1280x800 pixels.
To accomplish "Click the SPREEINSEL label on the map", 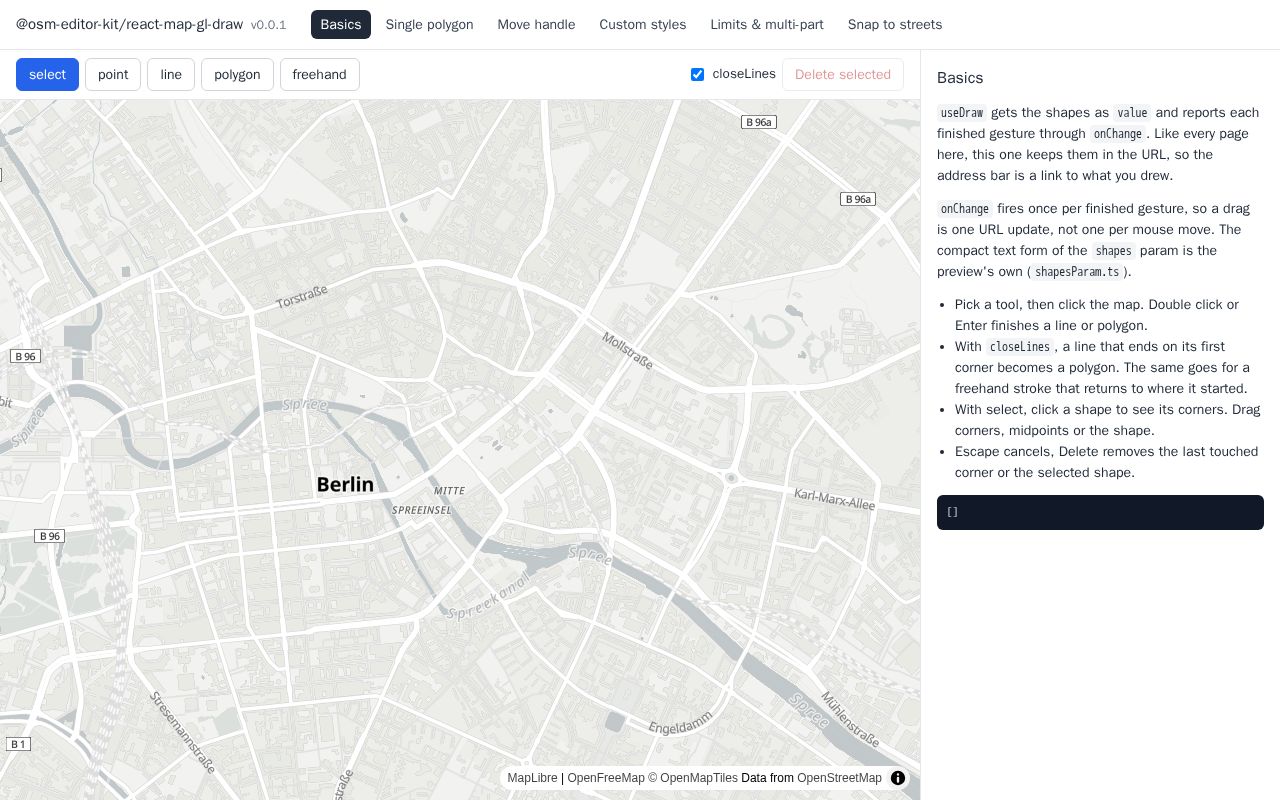I will pos(422,510).
